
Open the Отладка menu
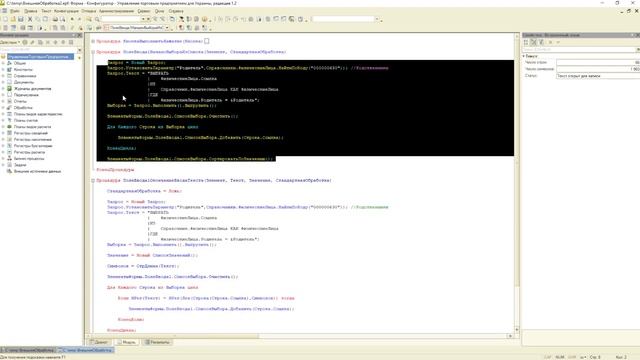coord(89,11)
